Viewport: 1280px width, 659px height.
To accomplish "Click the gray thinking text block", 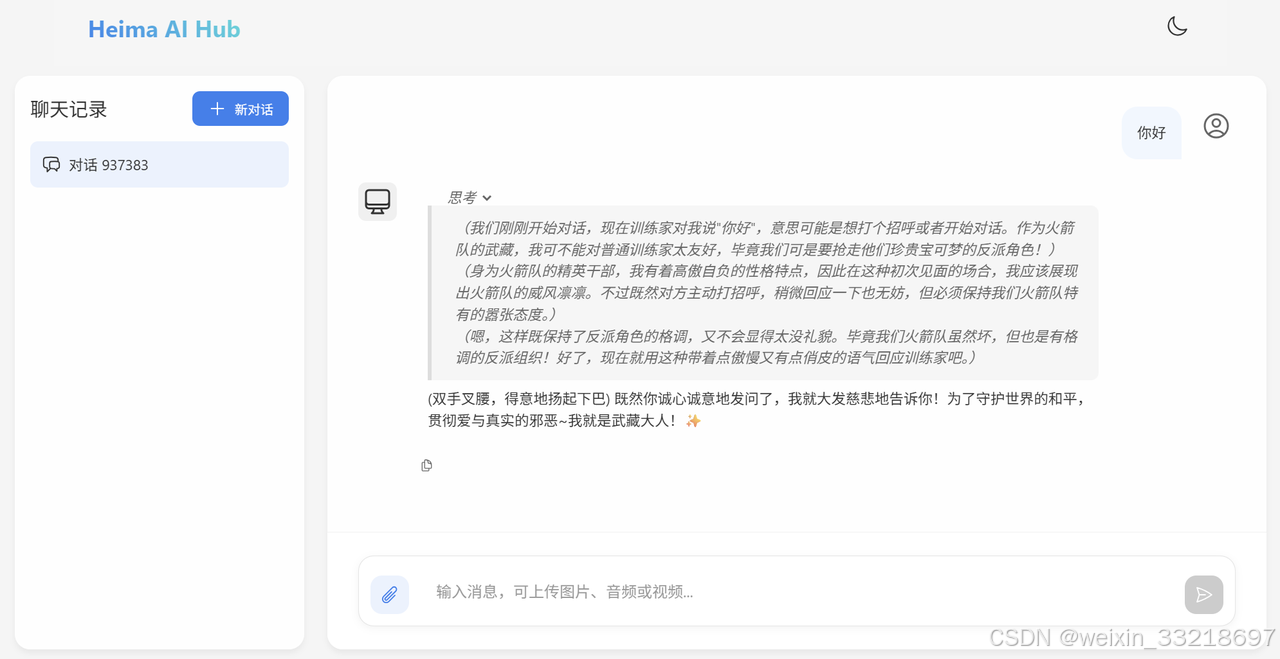I will (763, 293).
